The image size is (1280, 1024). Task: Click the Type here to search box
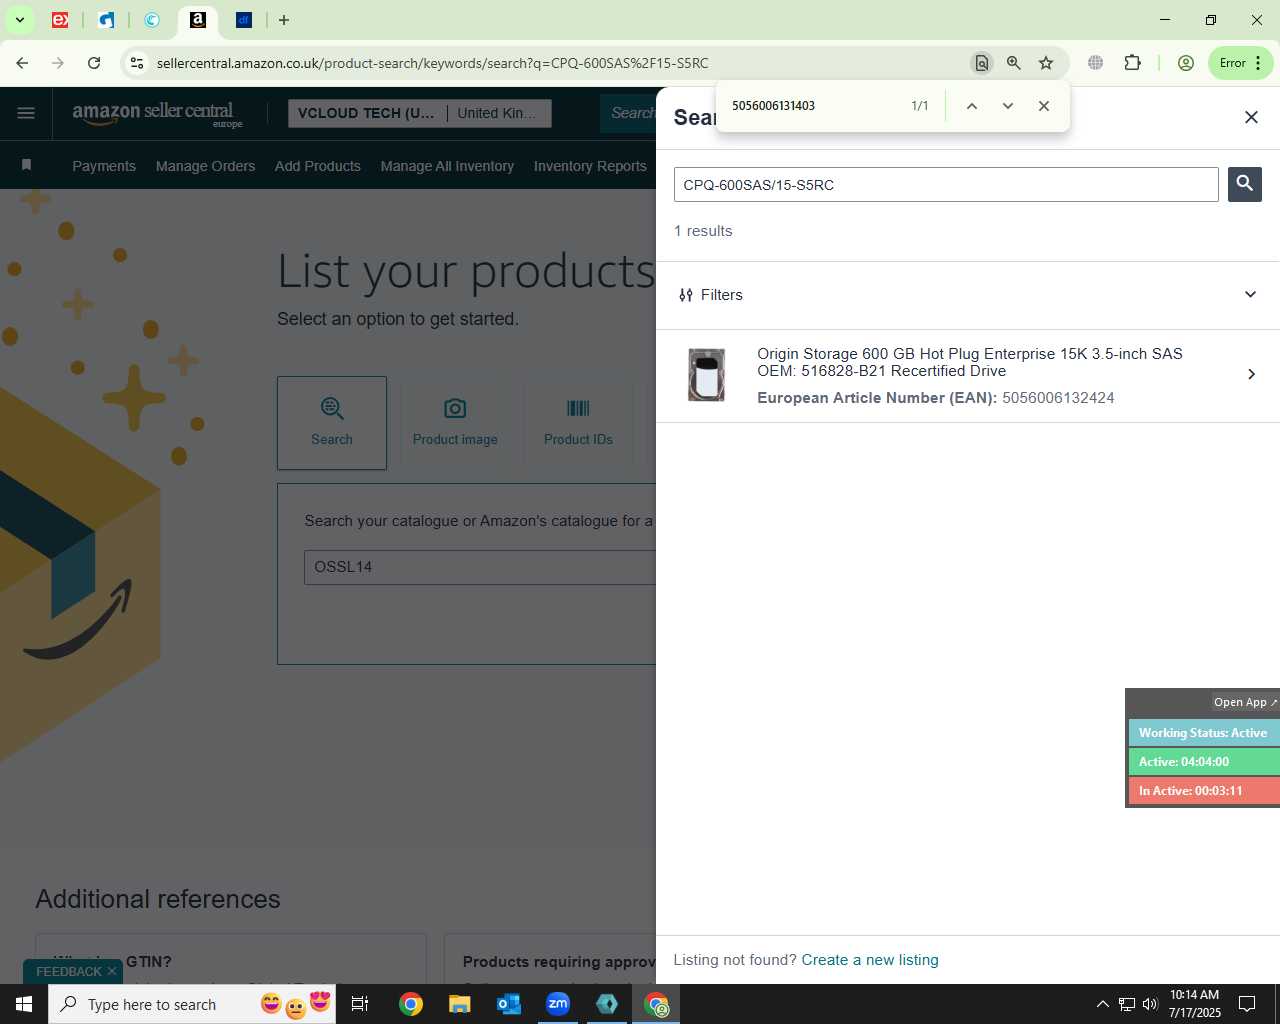point(192,1004)
